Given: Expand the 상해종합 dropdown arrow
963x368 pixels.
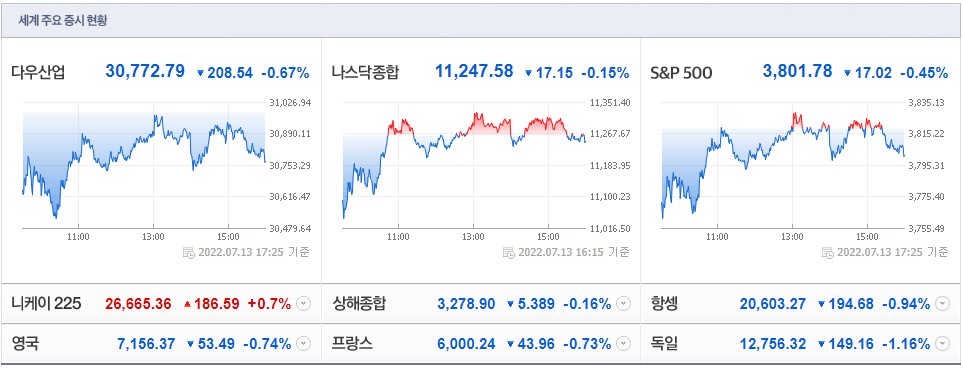Looking at the screenshot, I should pos(623,303).
